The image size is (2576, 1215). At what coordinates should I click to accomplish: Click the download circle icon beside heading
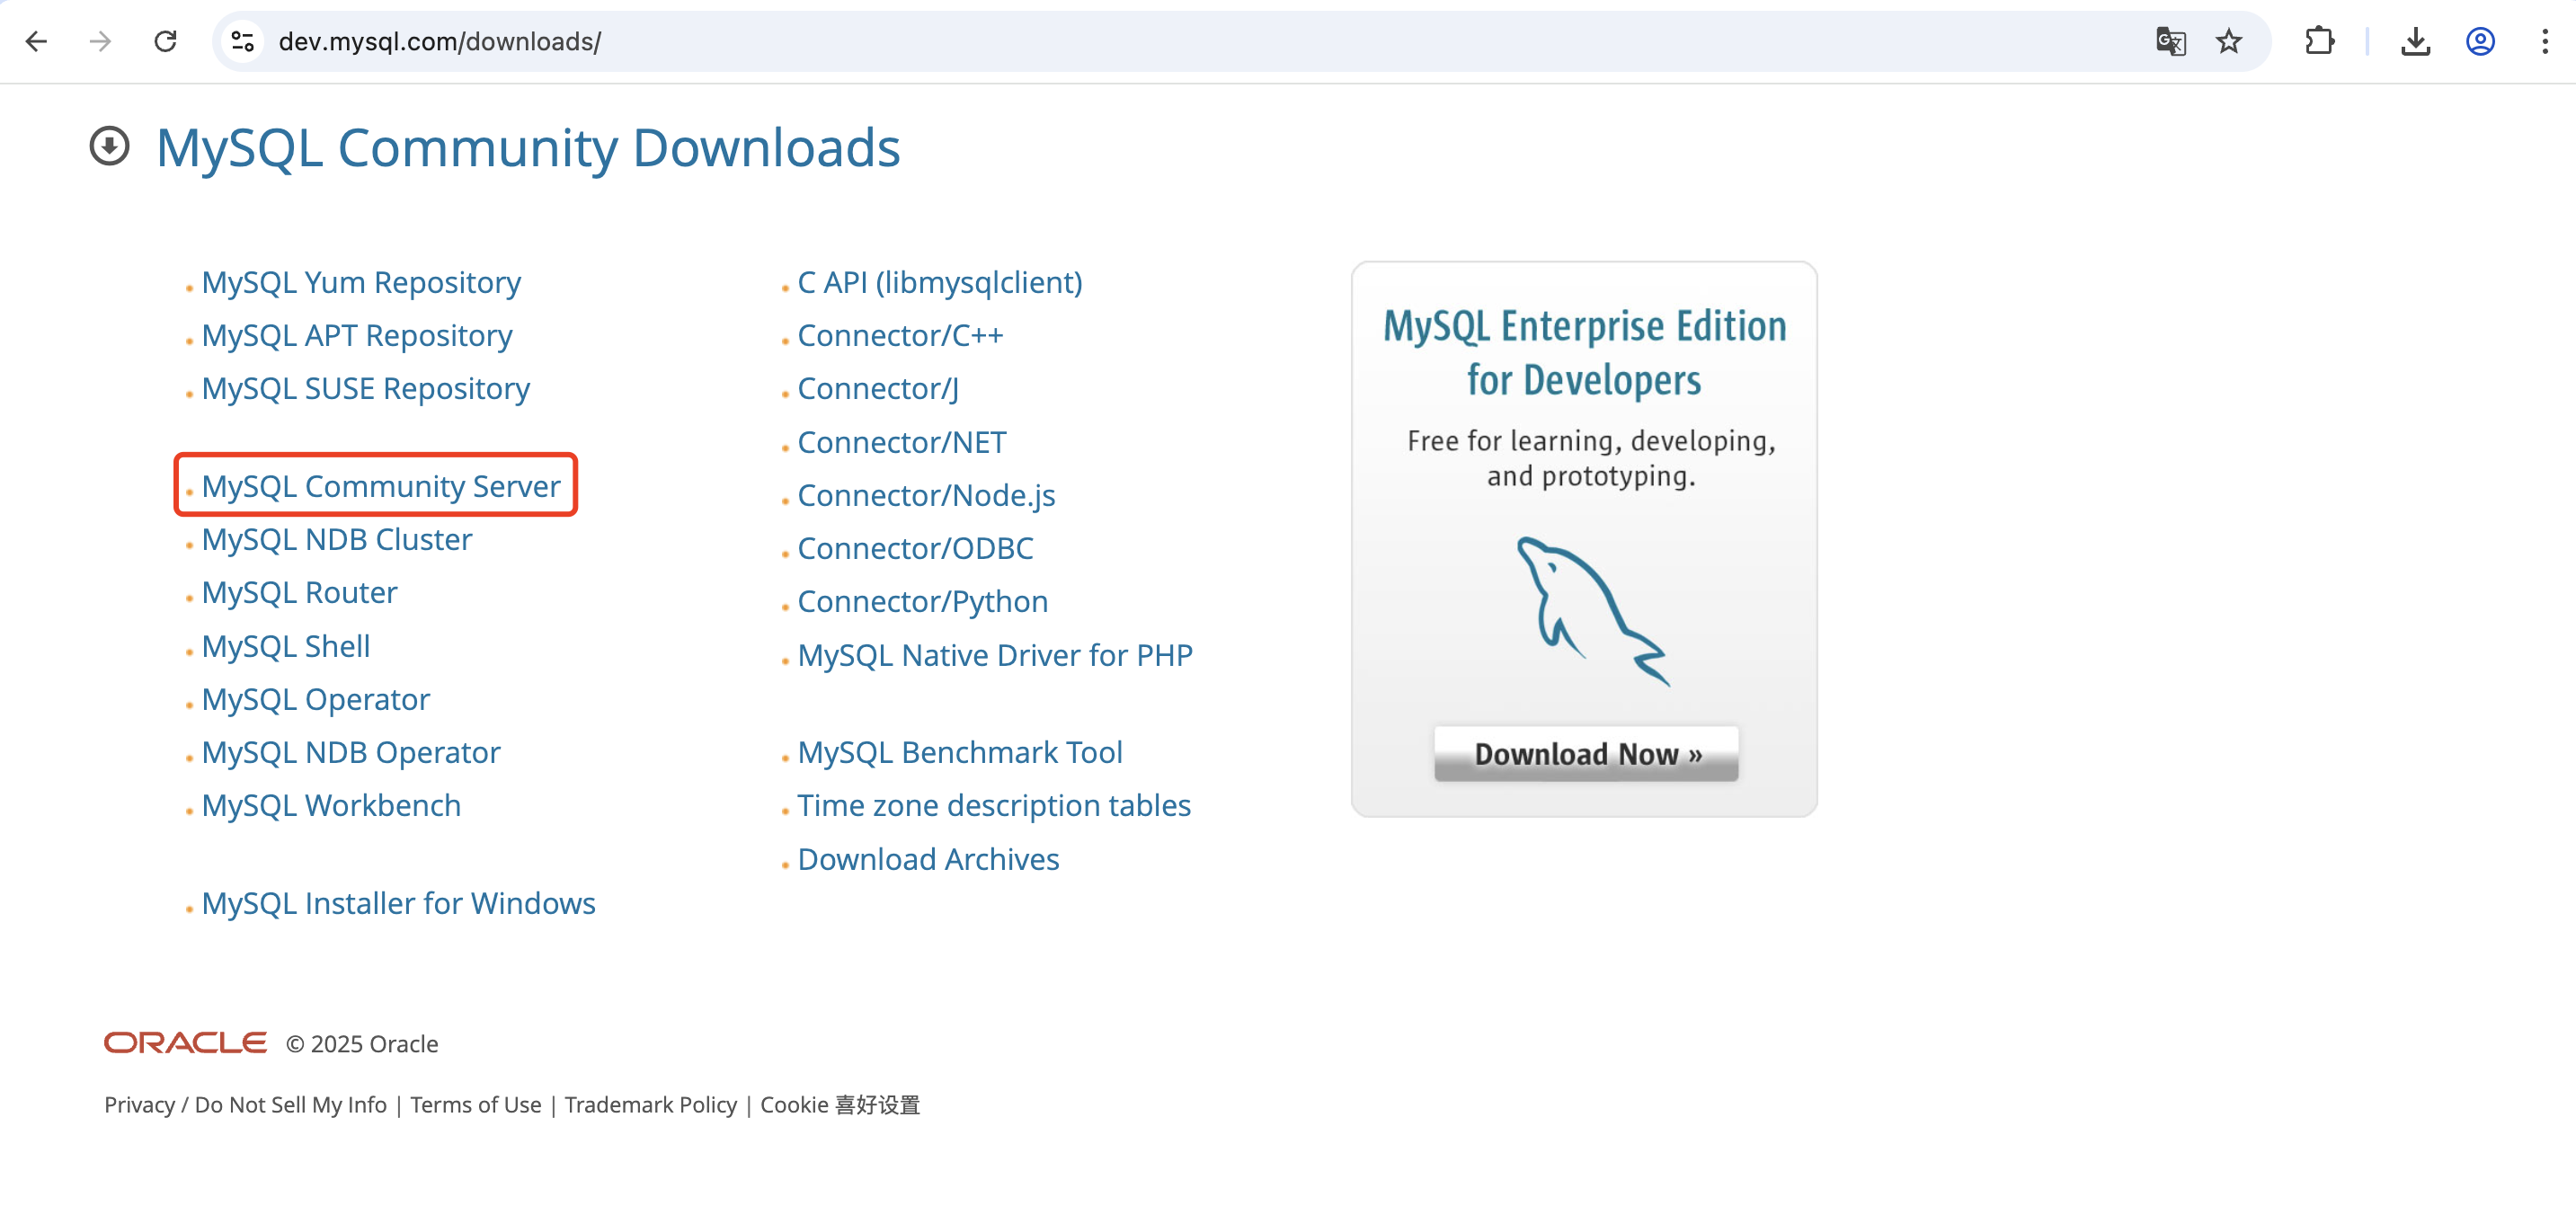109,147
